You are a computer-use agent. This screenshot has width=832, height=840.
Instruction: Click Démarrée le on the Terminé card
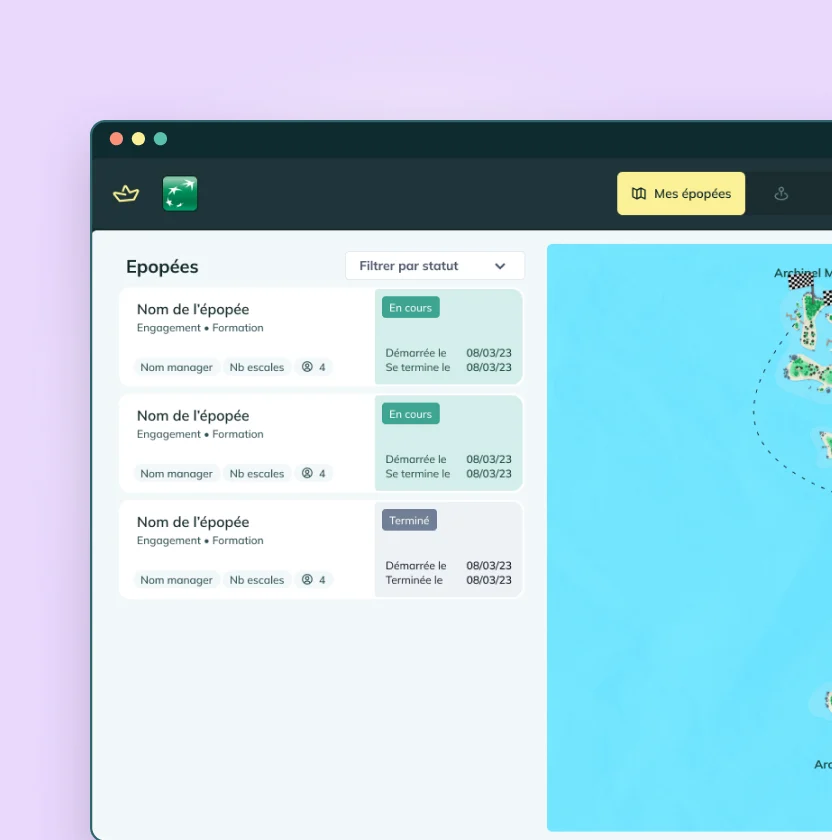(x=416, y=566)
